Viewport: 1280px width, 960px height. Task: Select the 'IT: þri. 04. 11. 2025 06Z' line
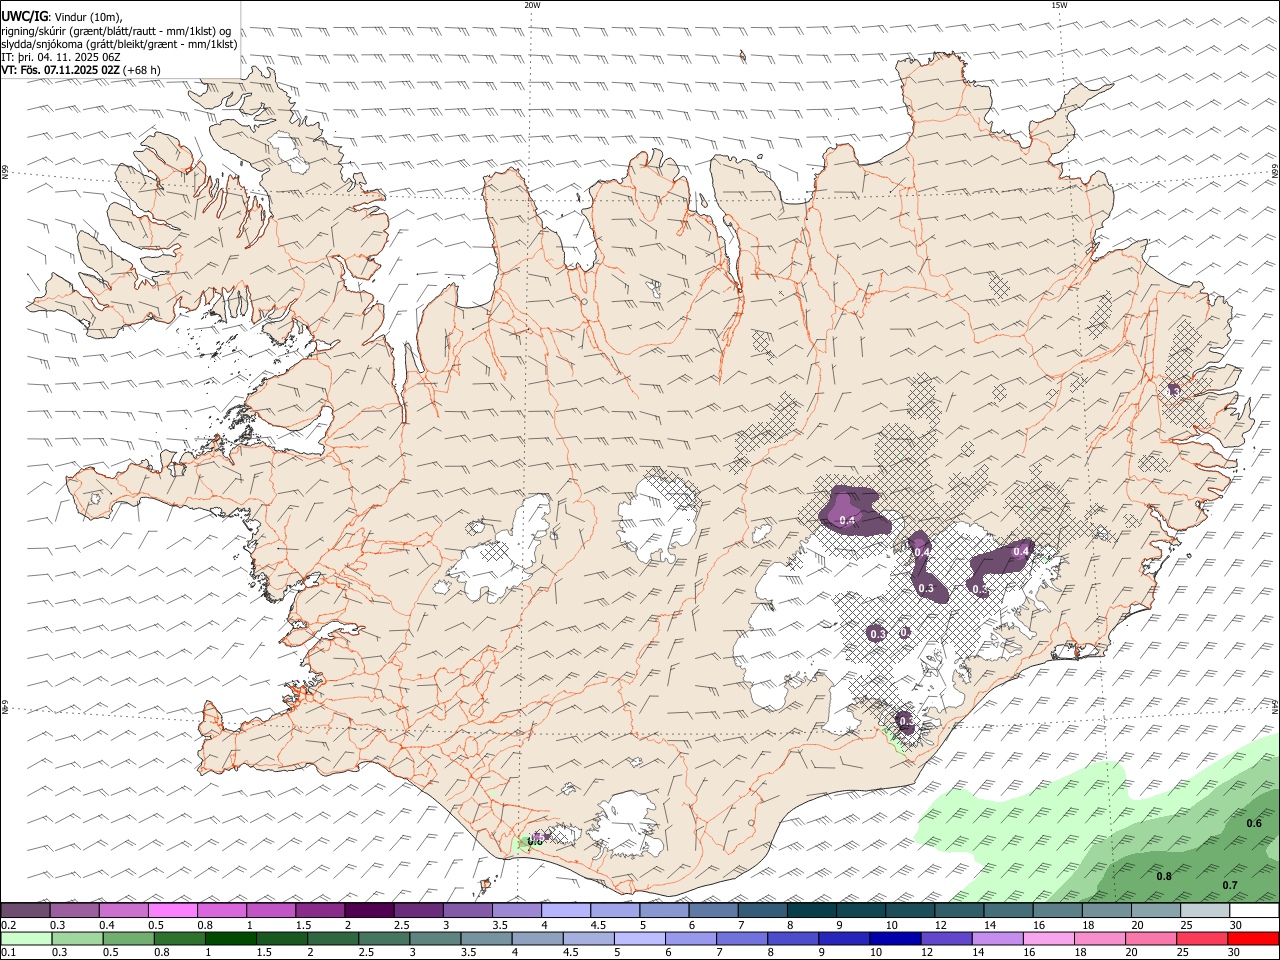[61, 57]
